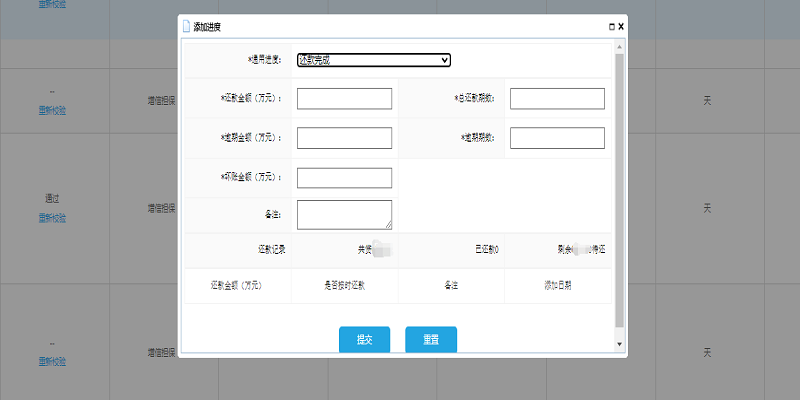Close the 添加进度 dialog
Viewport: 800px width, 400px height.
coord(621,27)
